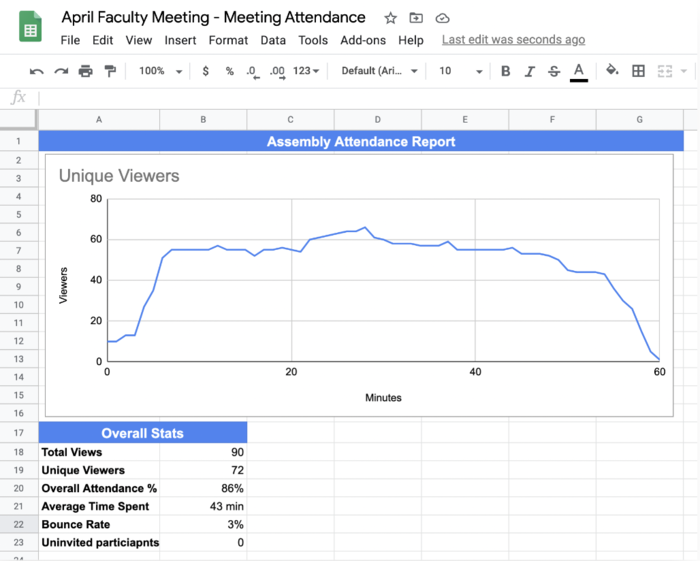Select the paint format roller tool

(x=110, y=71)
